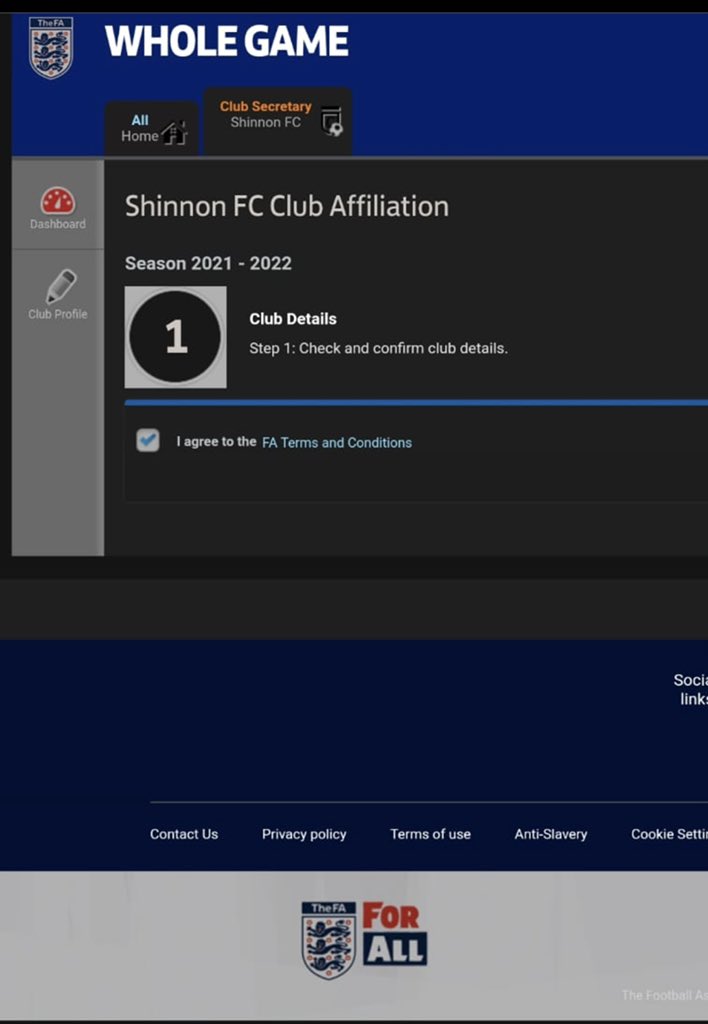Open the Cookie Settings footer link
This screenshot has width=708, height=1024.
click(669, 834)
